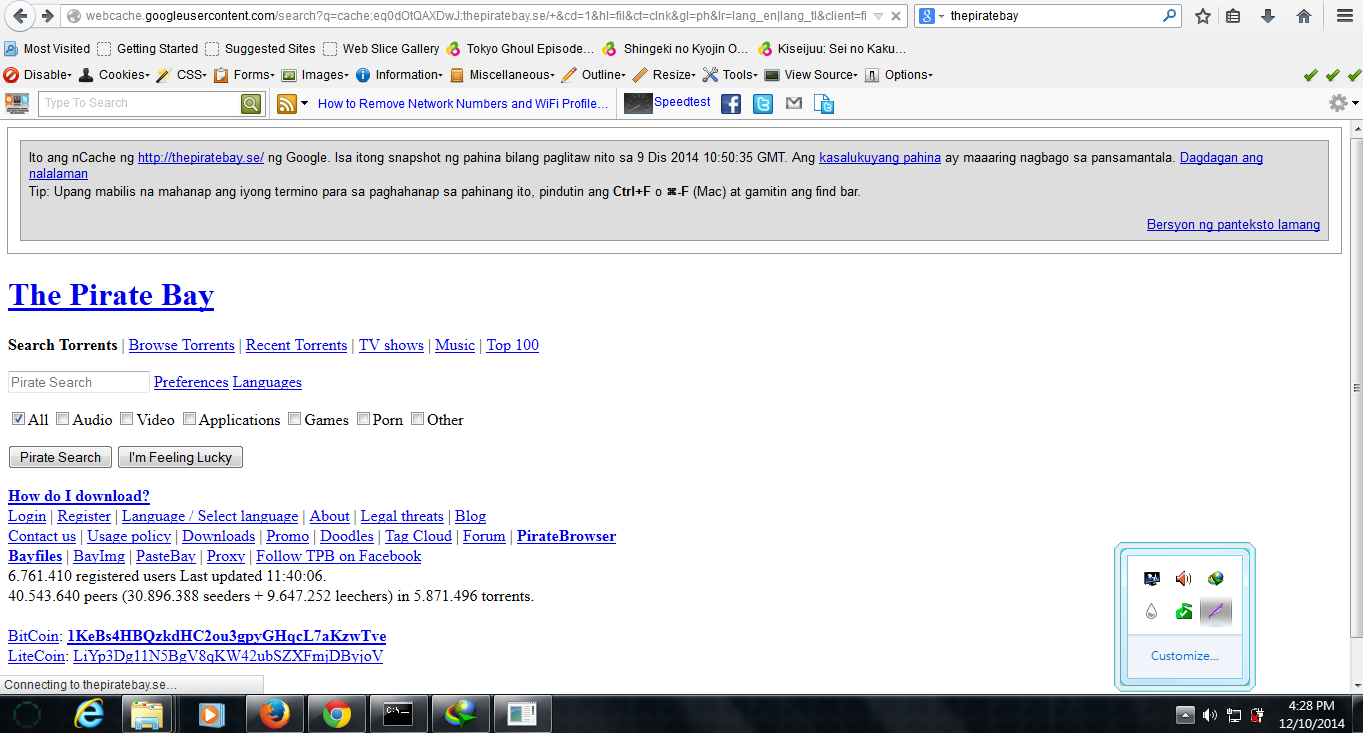
Task: Click Customize... in the tray popup
Action: click(x=1184, y=656)
